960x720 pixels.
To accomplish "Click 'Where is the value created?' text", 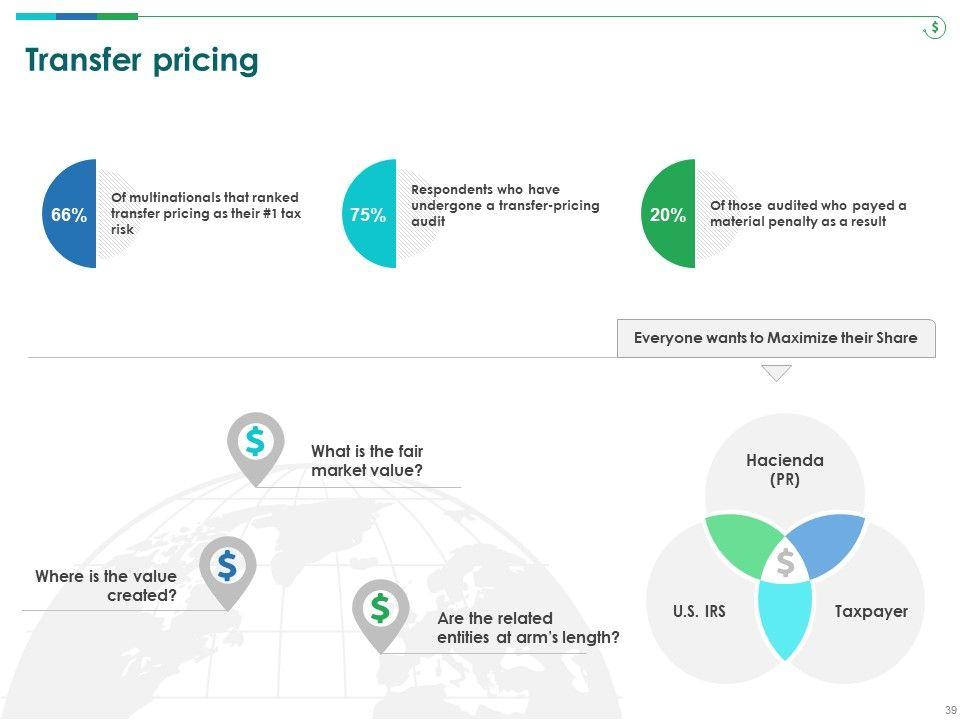I will point(106,586).
